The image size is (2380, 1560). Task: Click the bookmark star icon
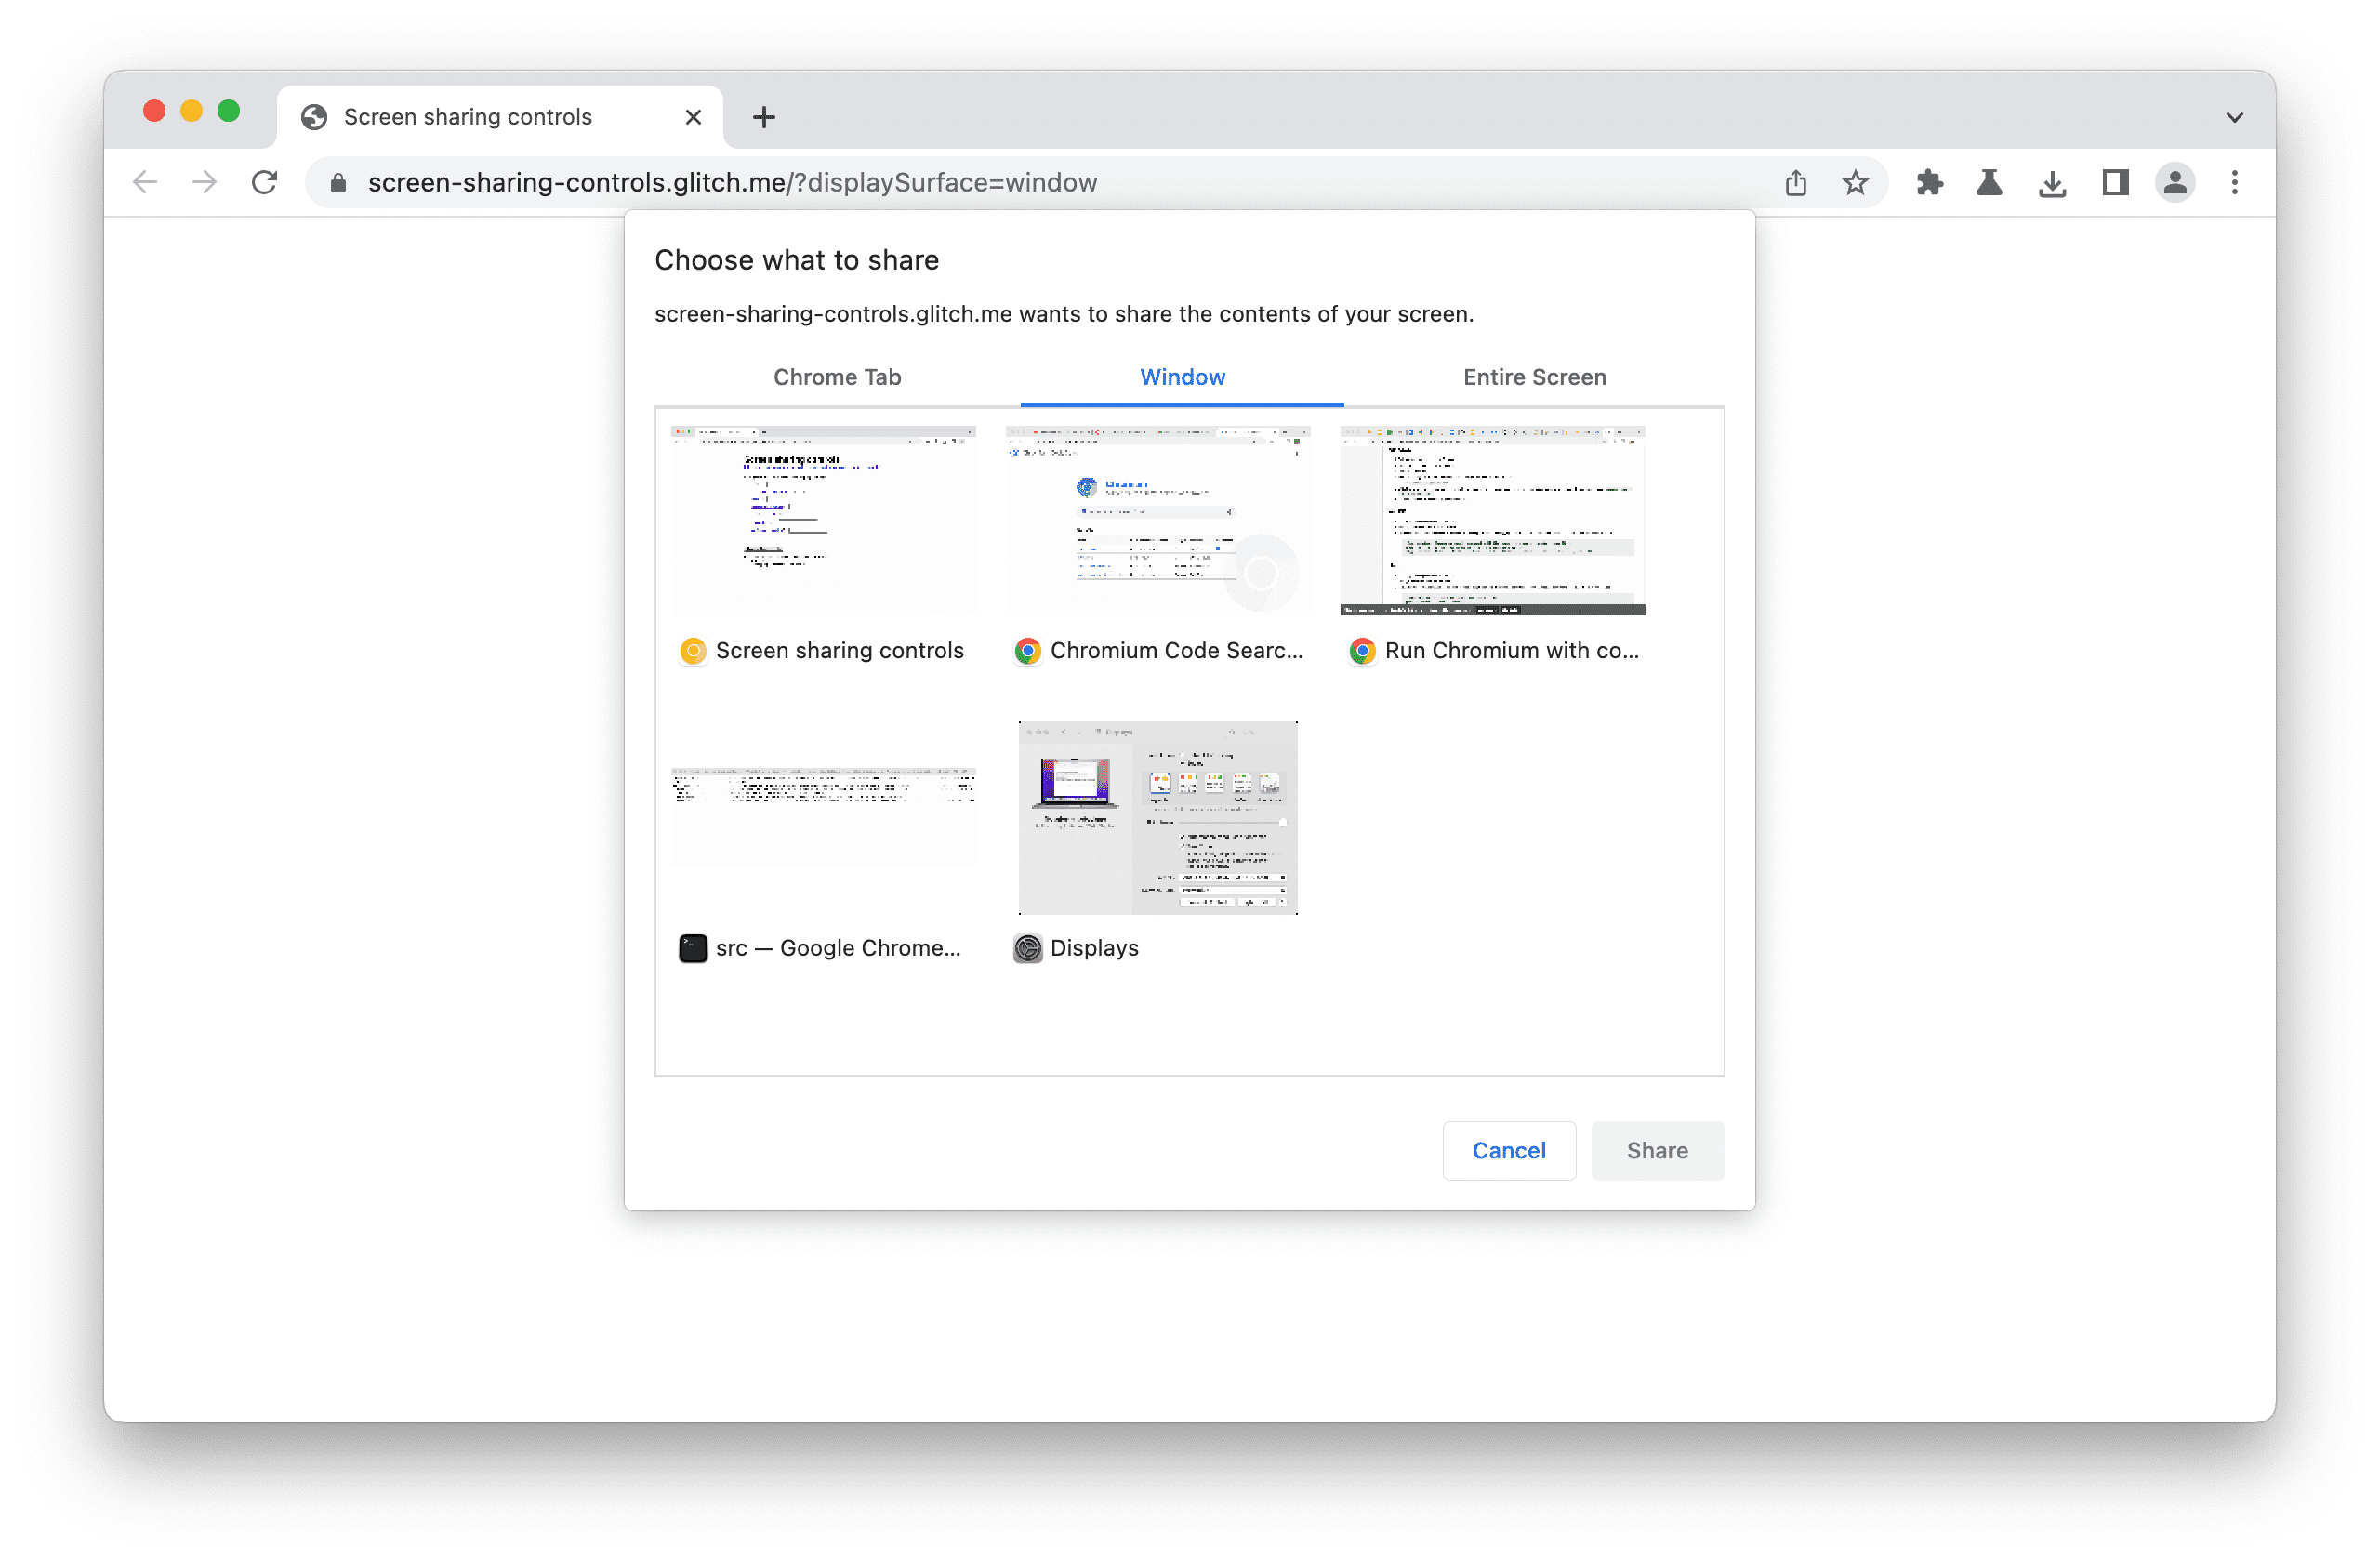pyautogui.click(x=1853, y=183)
